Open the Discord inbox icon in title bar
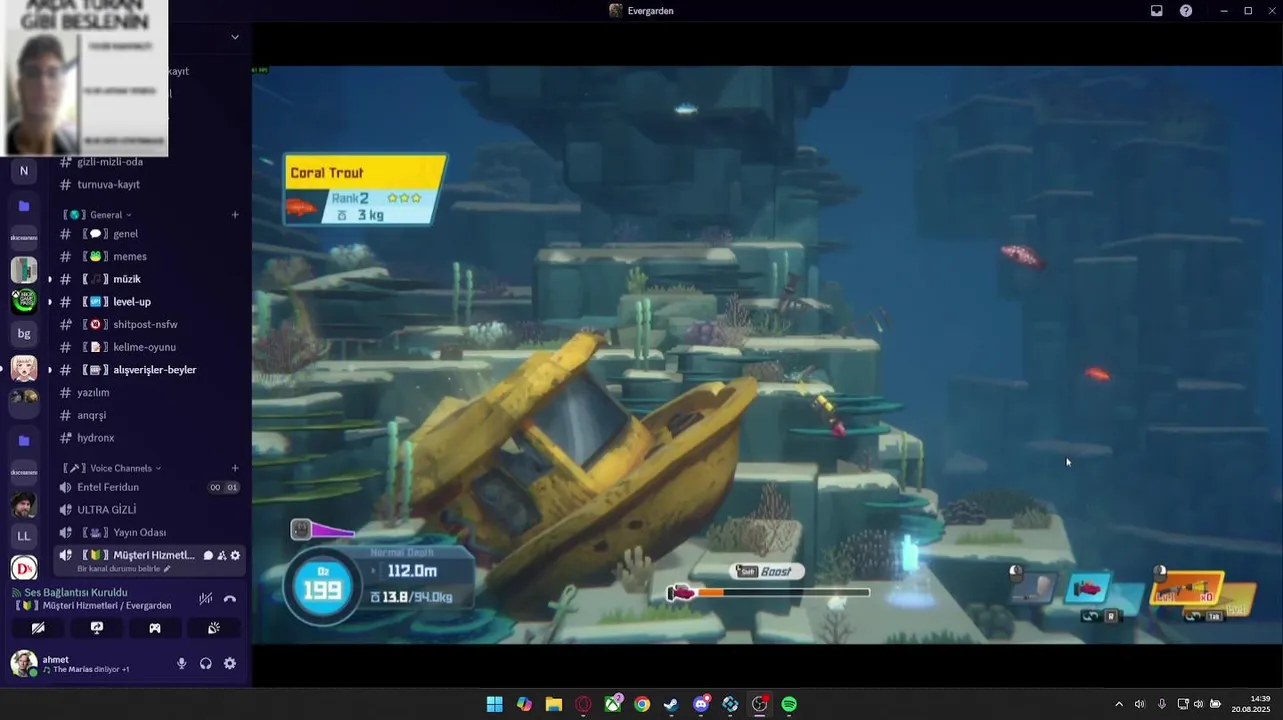This screenshot has height=720, width=1283. pyautogui.click(x=1157, y=11)
